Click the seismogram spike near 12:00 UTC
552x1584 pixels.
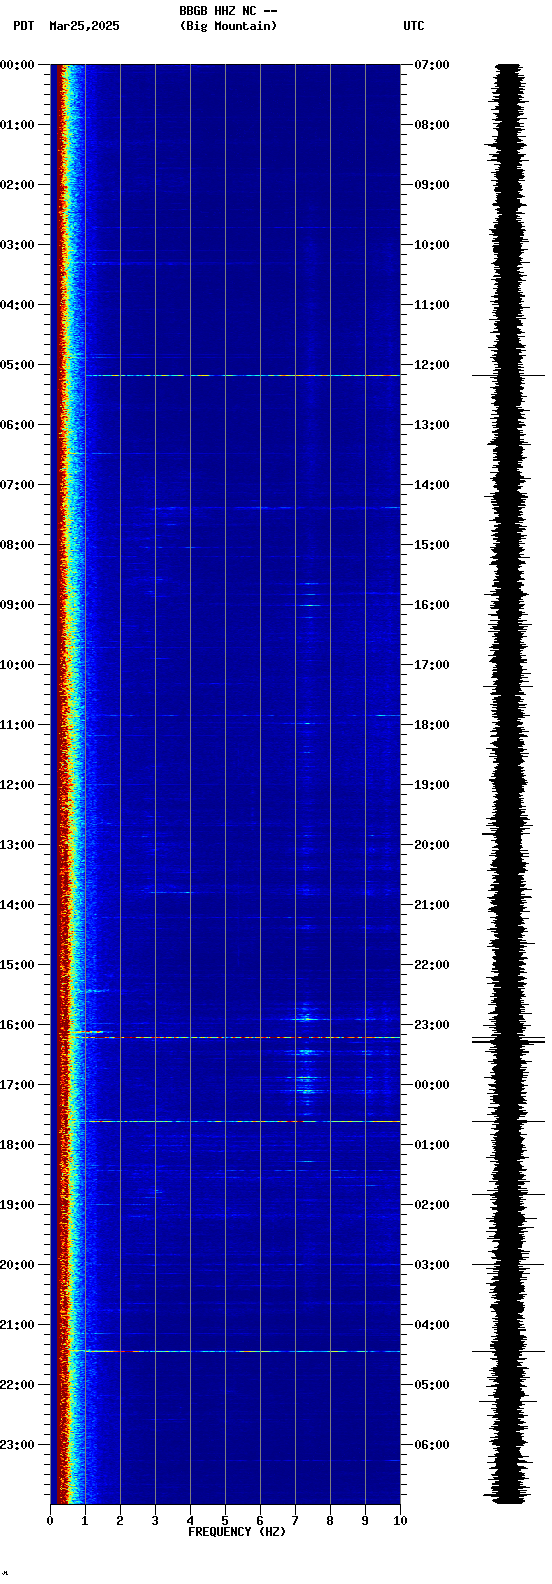(x=508, y=376)
